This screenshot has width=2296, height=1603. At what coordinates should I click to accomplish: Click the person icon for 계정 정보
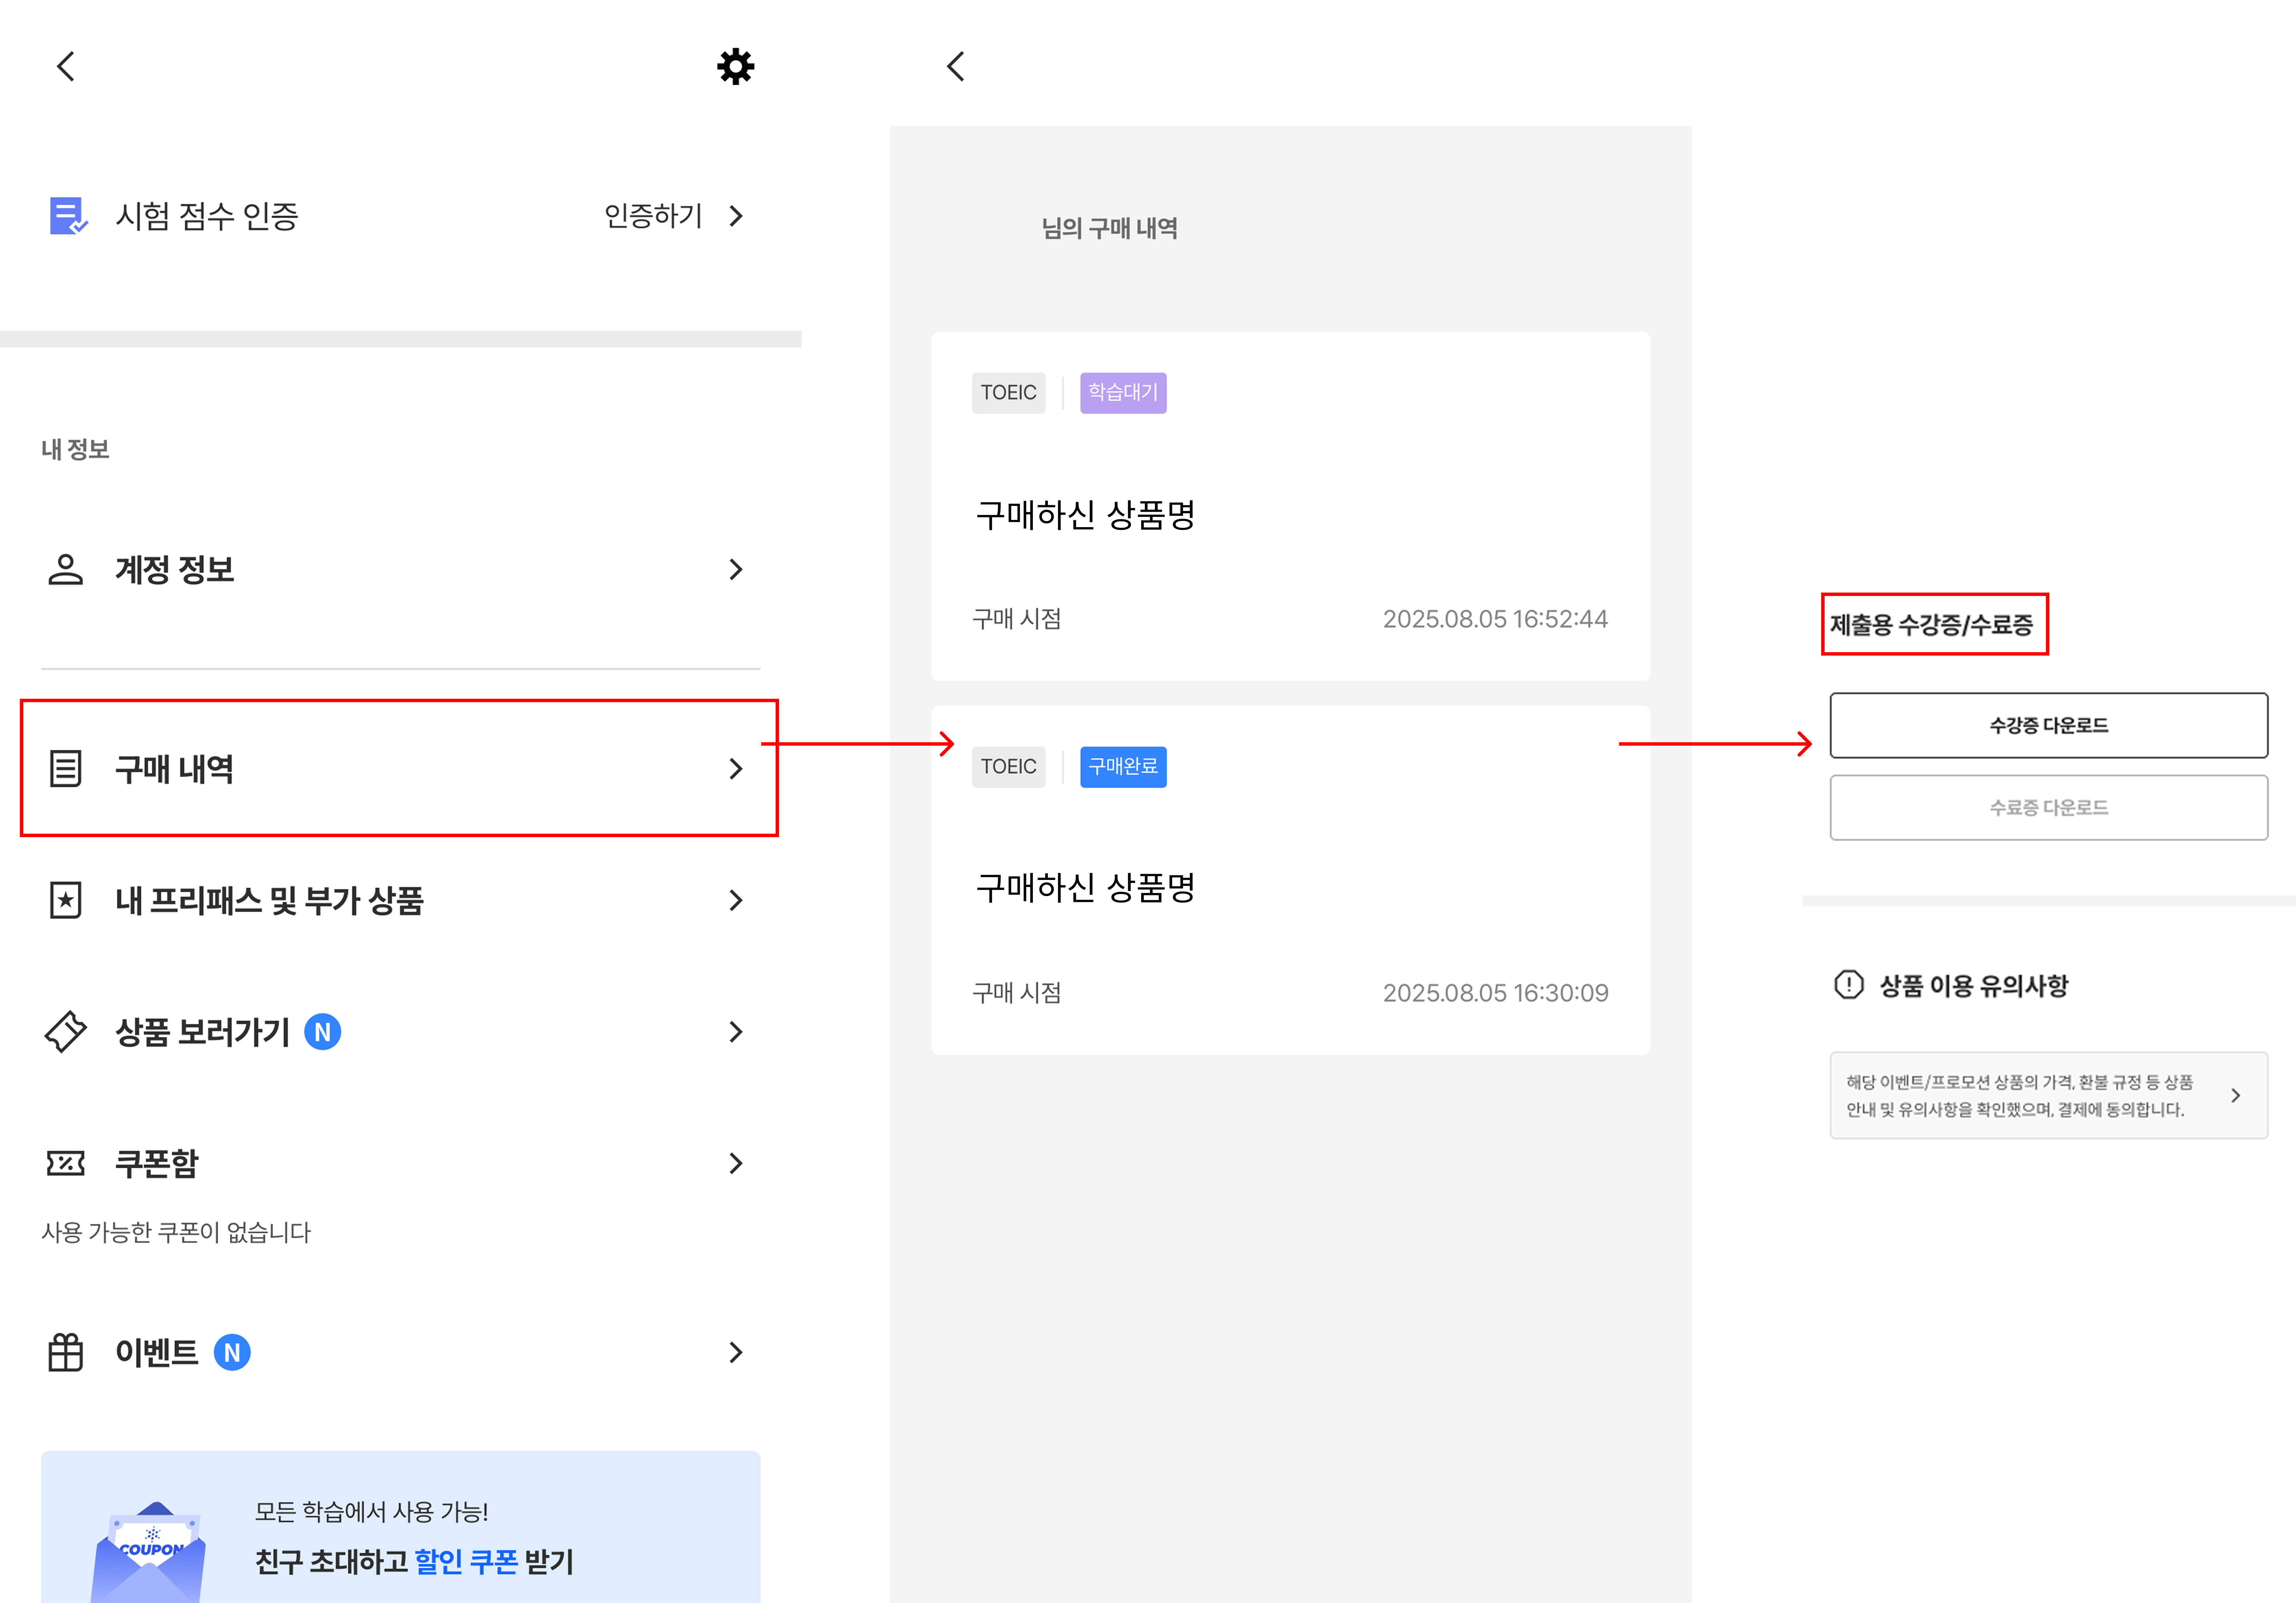[66, 569]
